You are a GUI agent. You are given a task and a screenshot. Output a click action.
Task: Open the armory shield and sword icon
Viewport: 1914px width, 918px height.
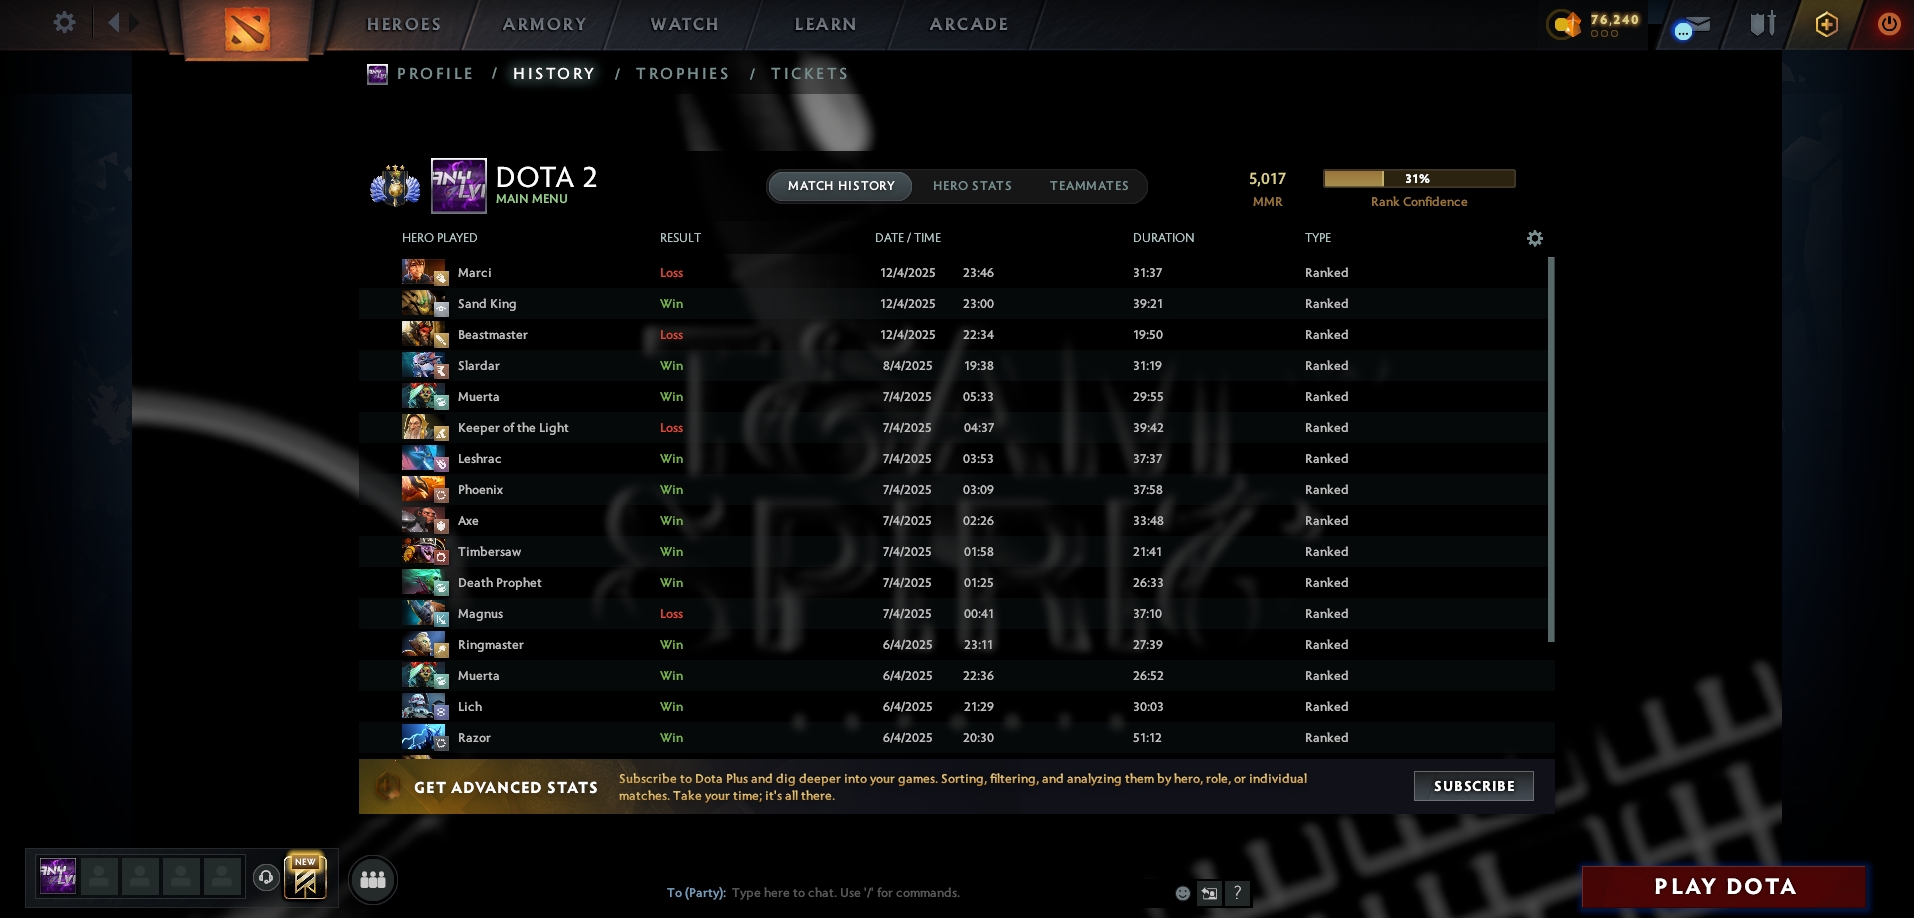pyautogui.click(x=1763, y=24)
